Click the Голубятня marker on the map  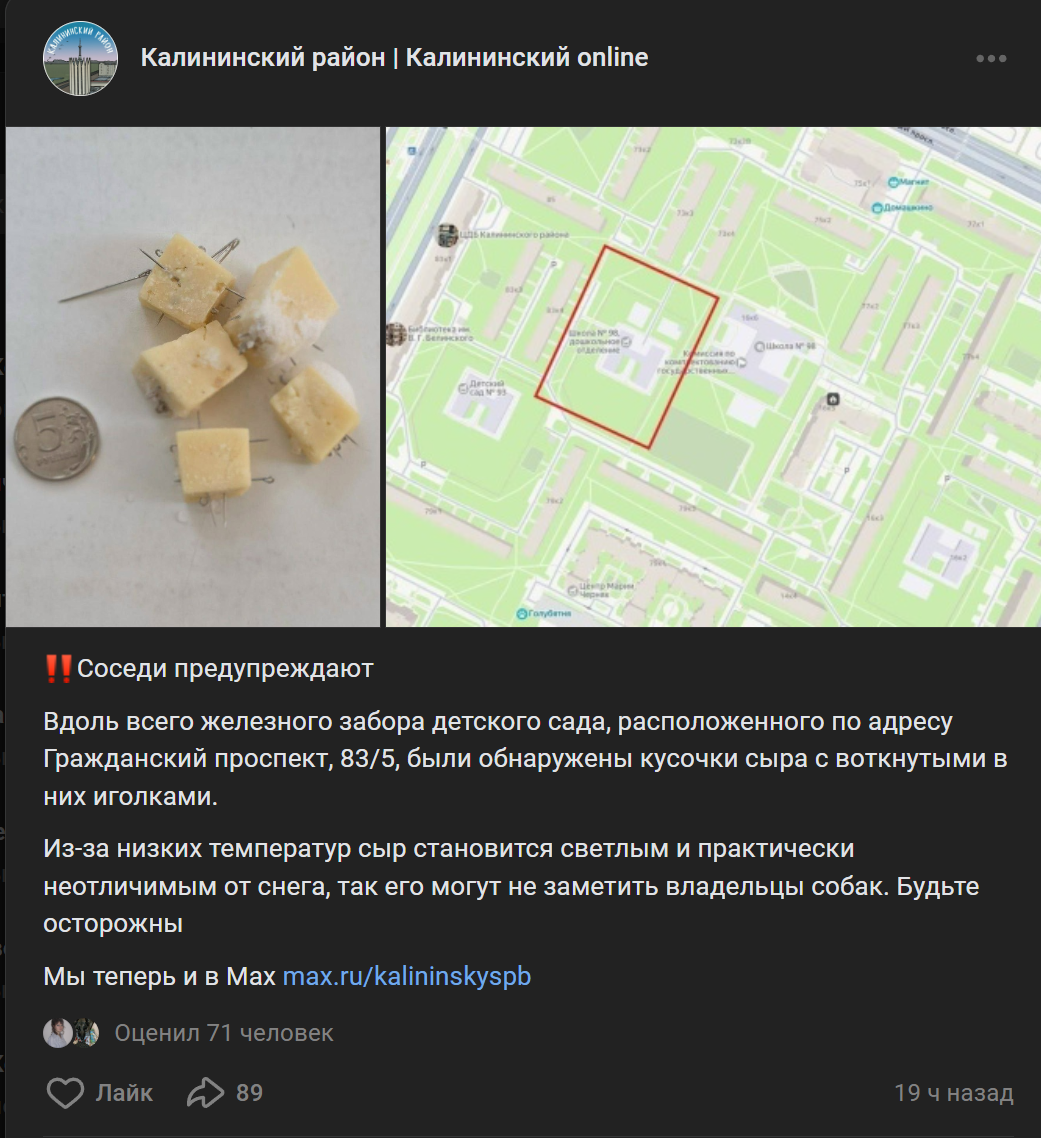click(521, 613)
